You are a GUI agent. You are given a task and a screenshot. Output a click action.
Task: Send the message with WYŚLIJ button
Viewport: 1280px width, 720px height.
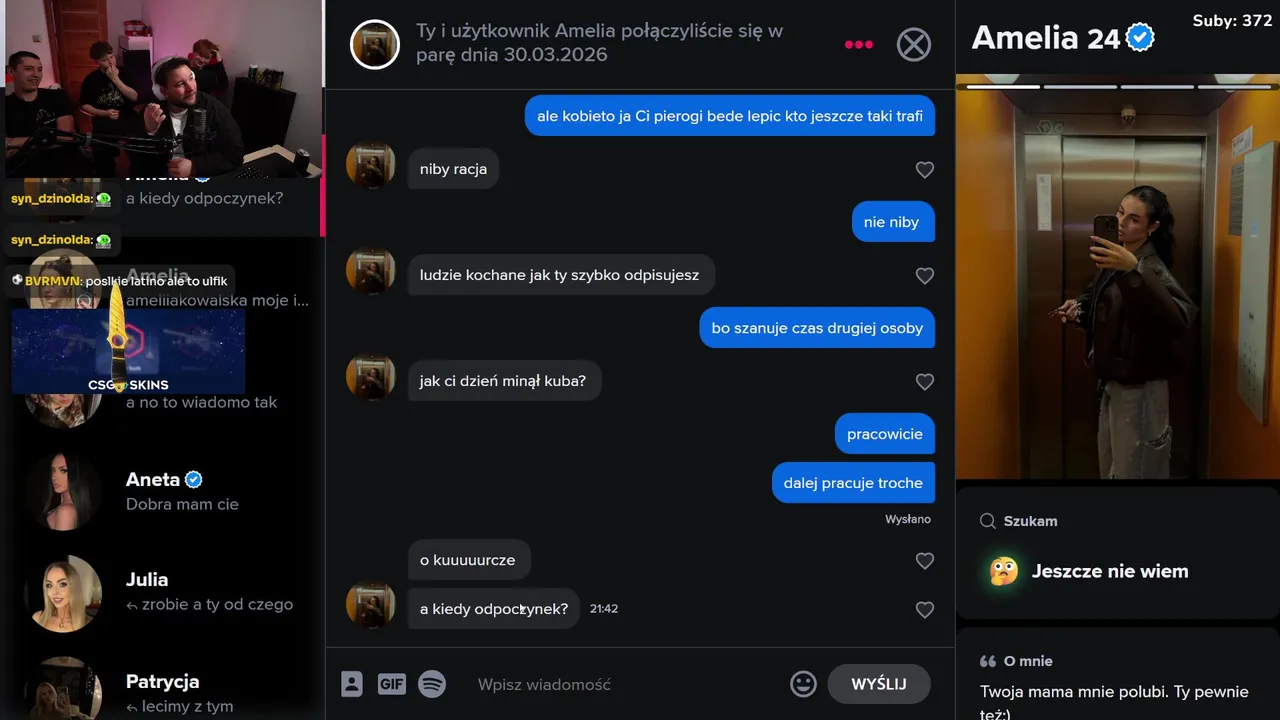tap(879, 684)
